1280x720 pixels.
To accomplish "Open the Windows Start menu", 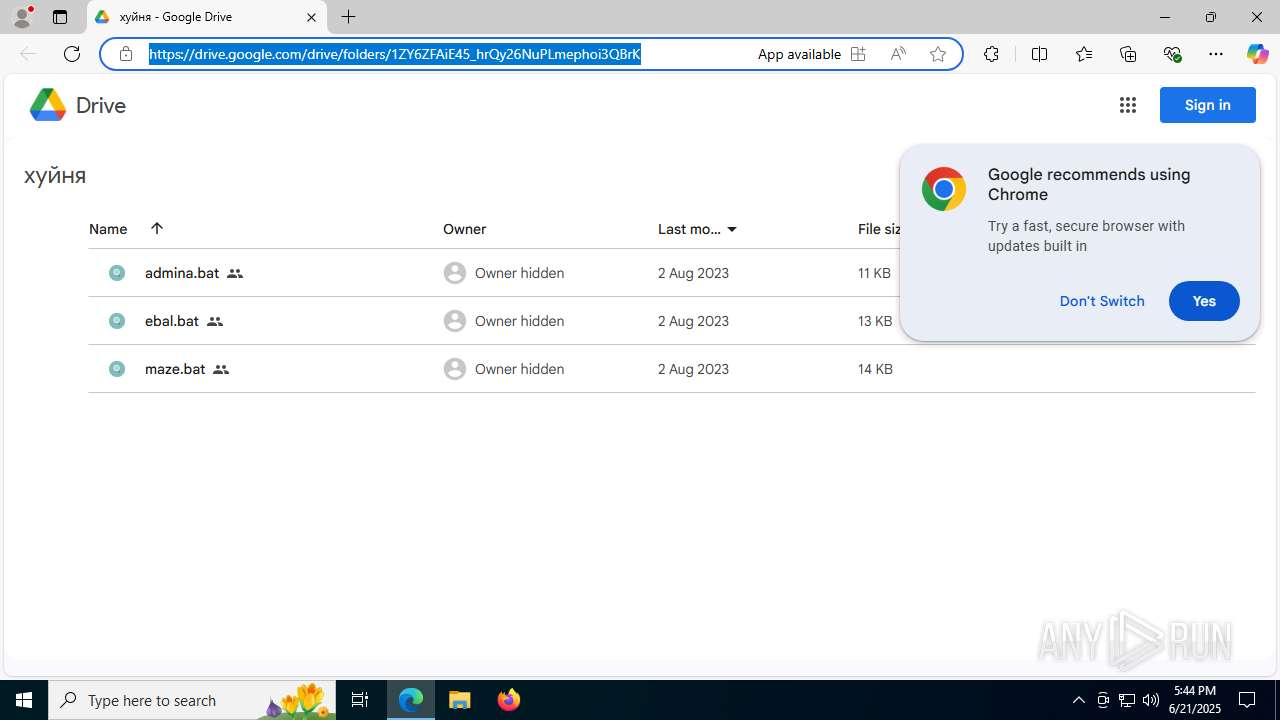I will [x=24, y=700].
